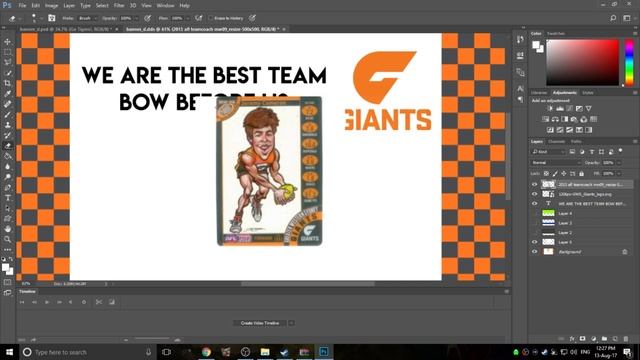Click the Create Video Timeline button
640x360 pixels.
point(260,323)
